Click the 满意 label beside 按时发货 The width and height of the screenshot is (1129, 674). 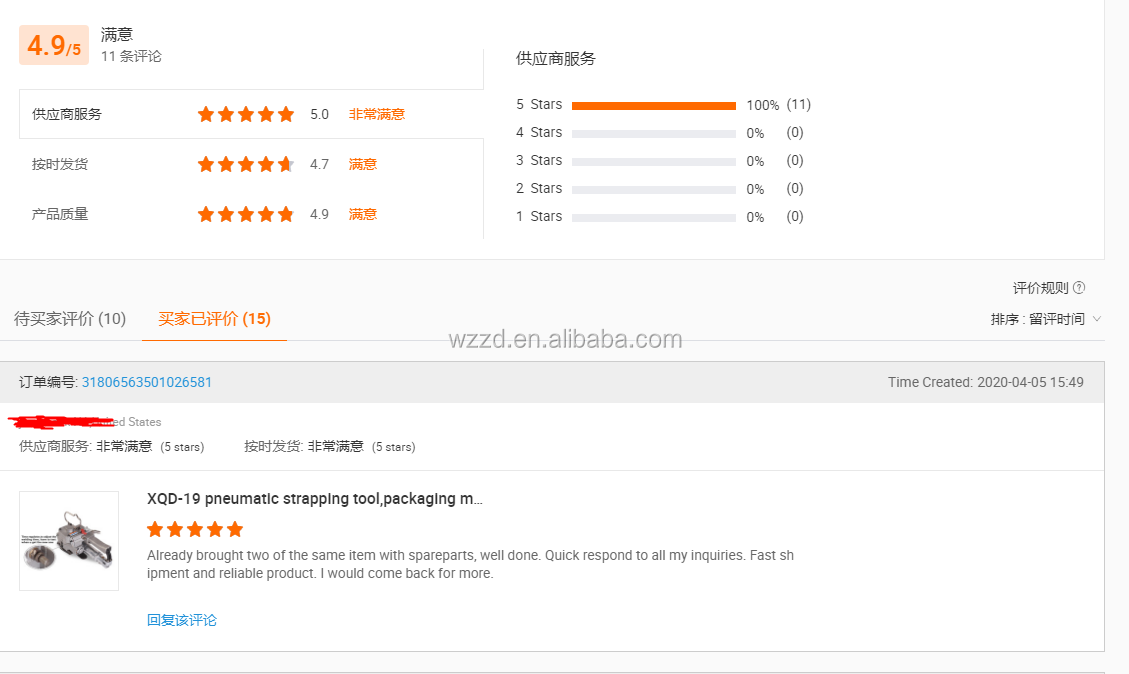tap(362, 163)
